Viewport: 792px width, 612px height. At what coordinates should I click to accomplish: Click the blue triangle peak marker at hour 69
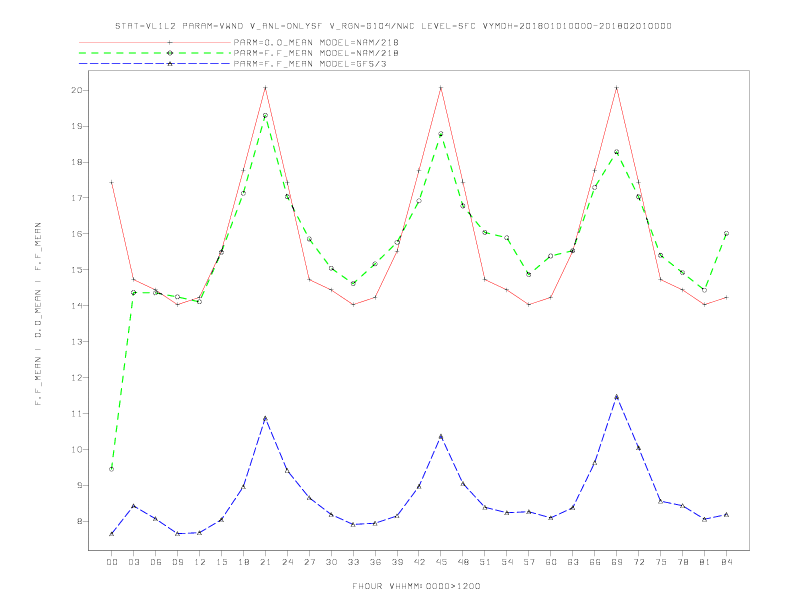coord(617,397)
